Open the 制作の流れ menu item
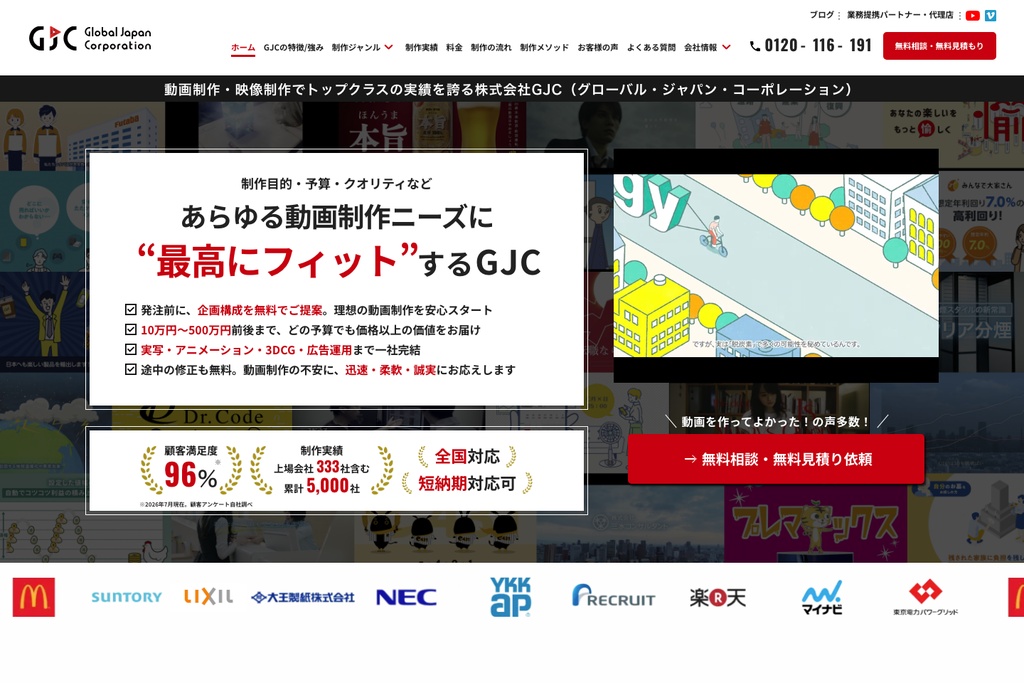This screenshot has height=683, width=1024. click(x=491, y=47)
